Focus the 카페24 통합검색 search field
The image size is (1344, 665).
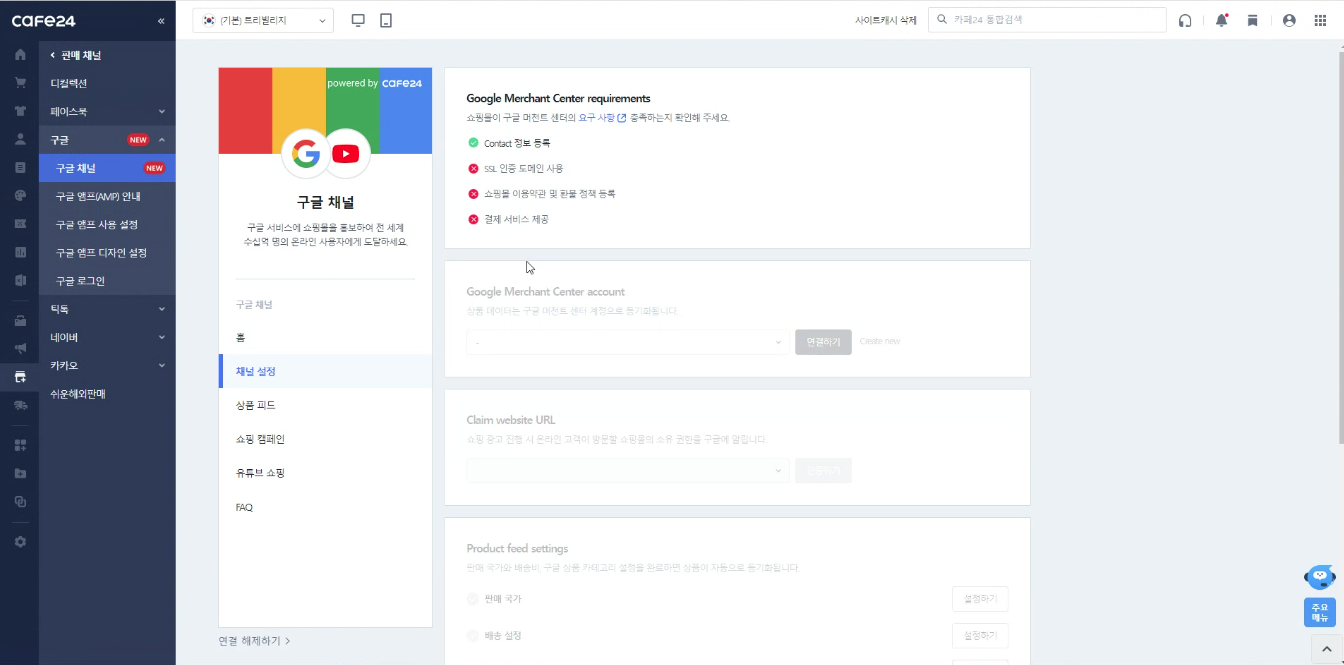pos(1047,20)
